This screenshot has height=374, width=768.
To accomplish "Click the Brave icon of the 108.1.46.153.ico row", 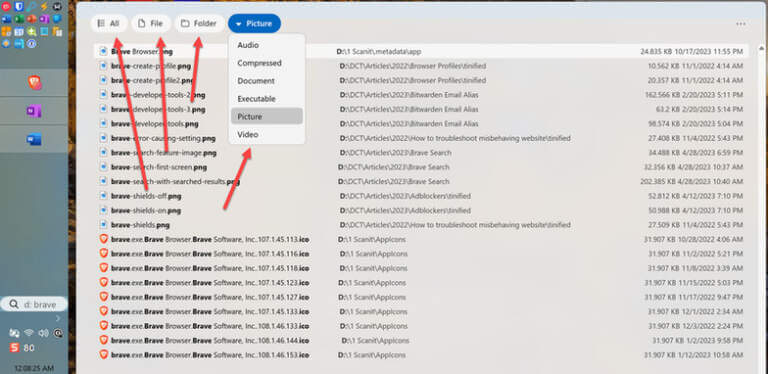I will tap(104, 354).
